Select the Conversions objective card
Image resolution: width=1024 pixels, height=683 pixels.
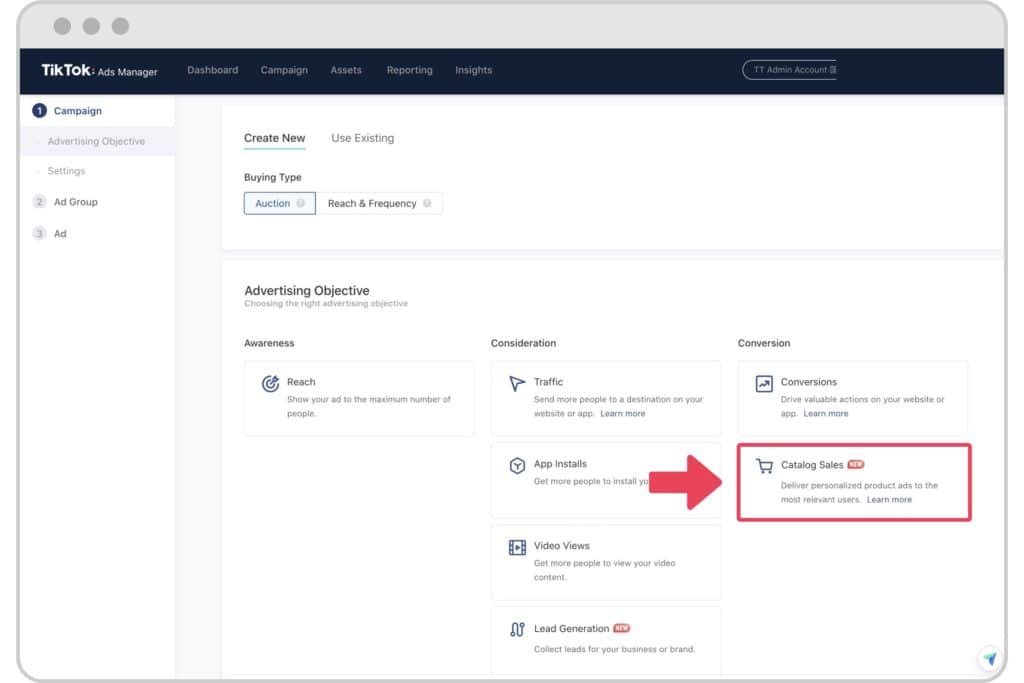click(x=853, y=398)
